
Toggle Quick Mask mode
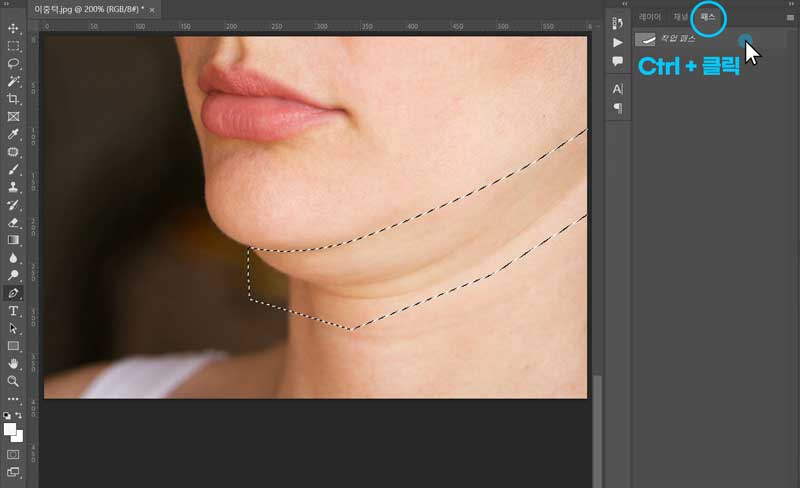(13, 454)
